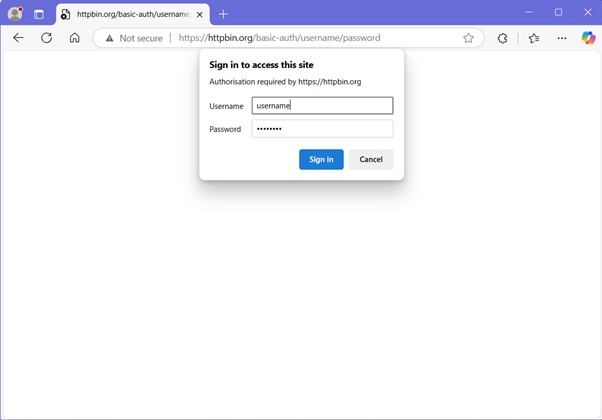Click the 'Authorisation required by https://httpbin.org' text

(x=285, y=82)
